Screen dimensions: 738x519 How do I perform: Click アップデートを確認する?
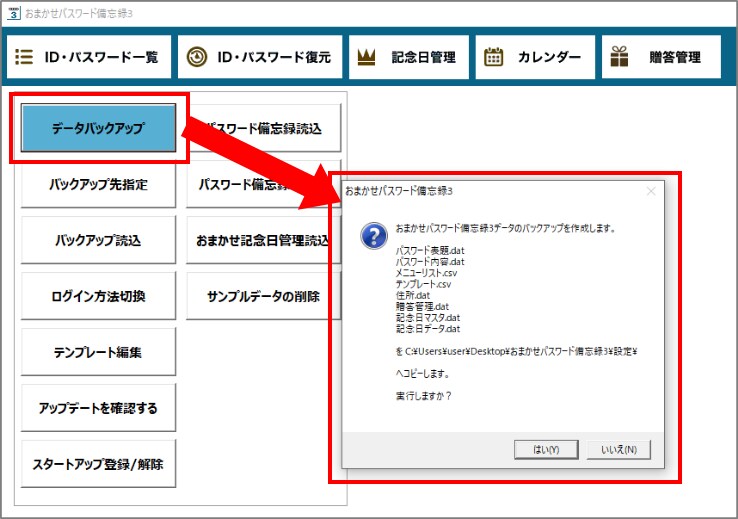tap(98, 408)
